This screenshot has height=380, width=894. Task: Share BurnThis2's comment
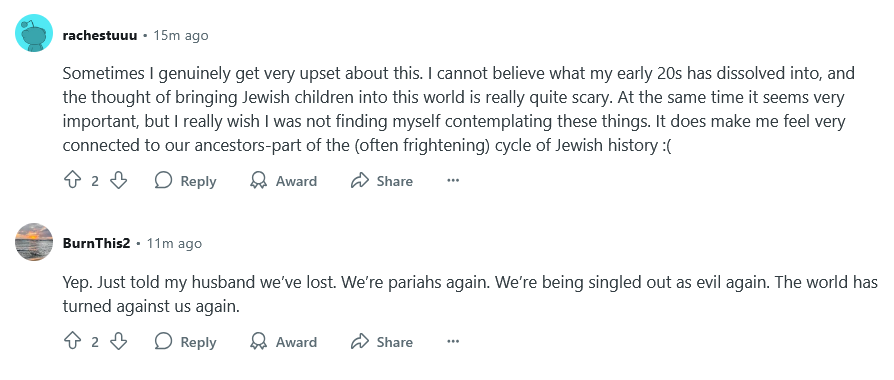point(382,342)
